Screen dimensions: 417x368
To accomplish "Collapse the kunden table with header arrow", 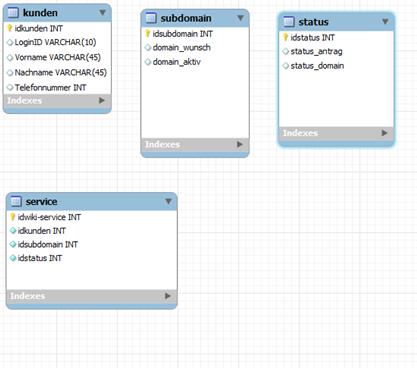I will 102,12.
